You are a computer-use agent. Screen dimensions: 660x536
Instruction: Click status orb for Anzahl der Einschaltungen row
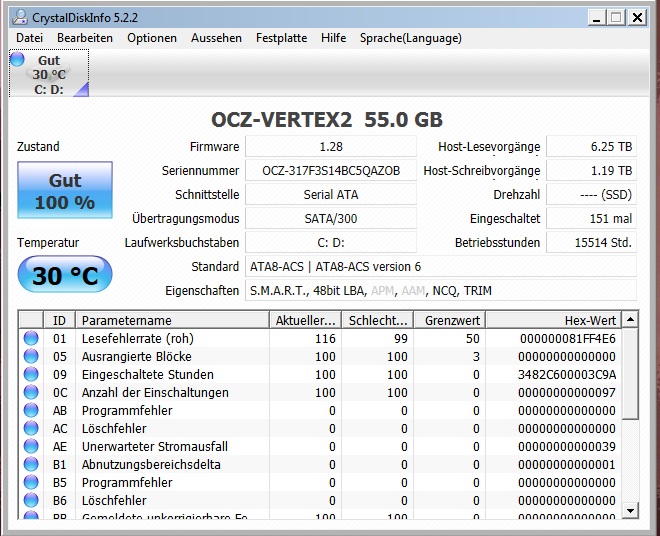coord(31,392)
